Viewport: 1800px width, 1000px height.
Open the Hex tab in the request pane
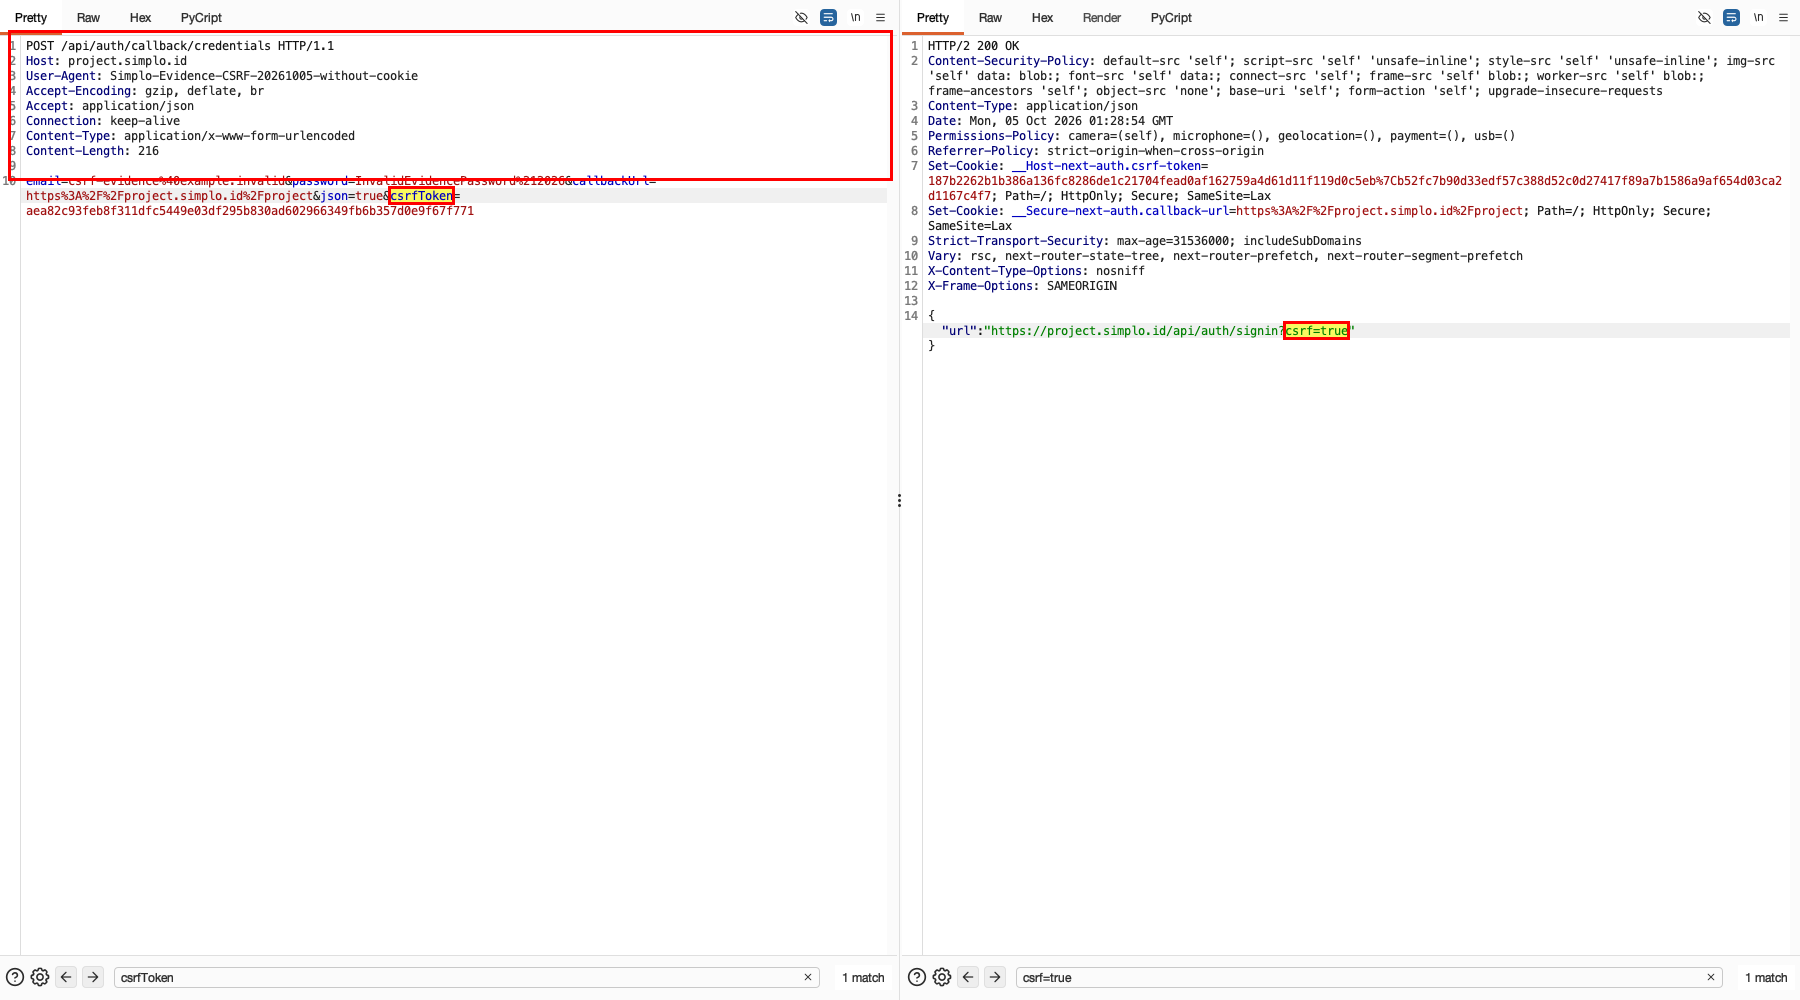click(140, 18)
